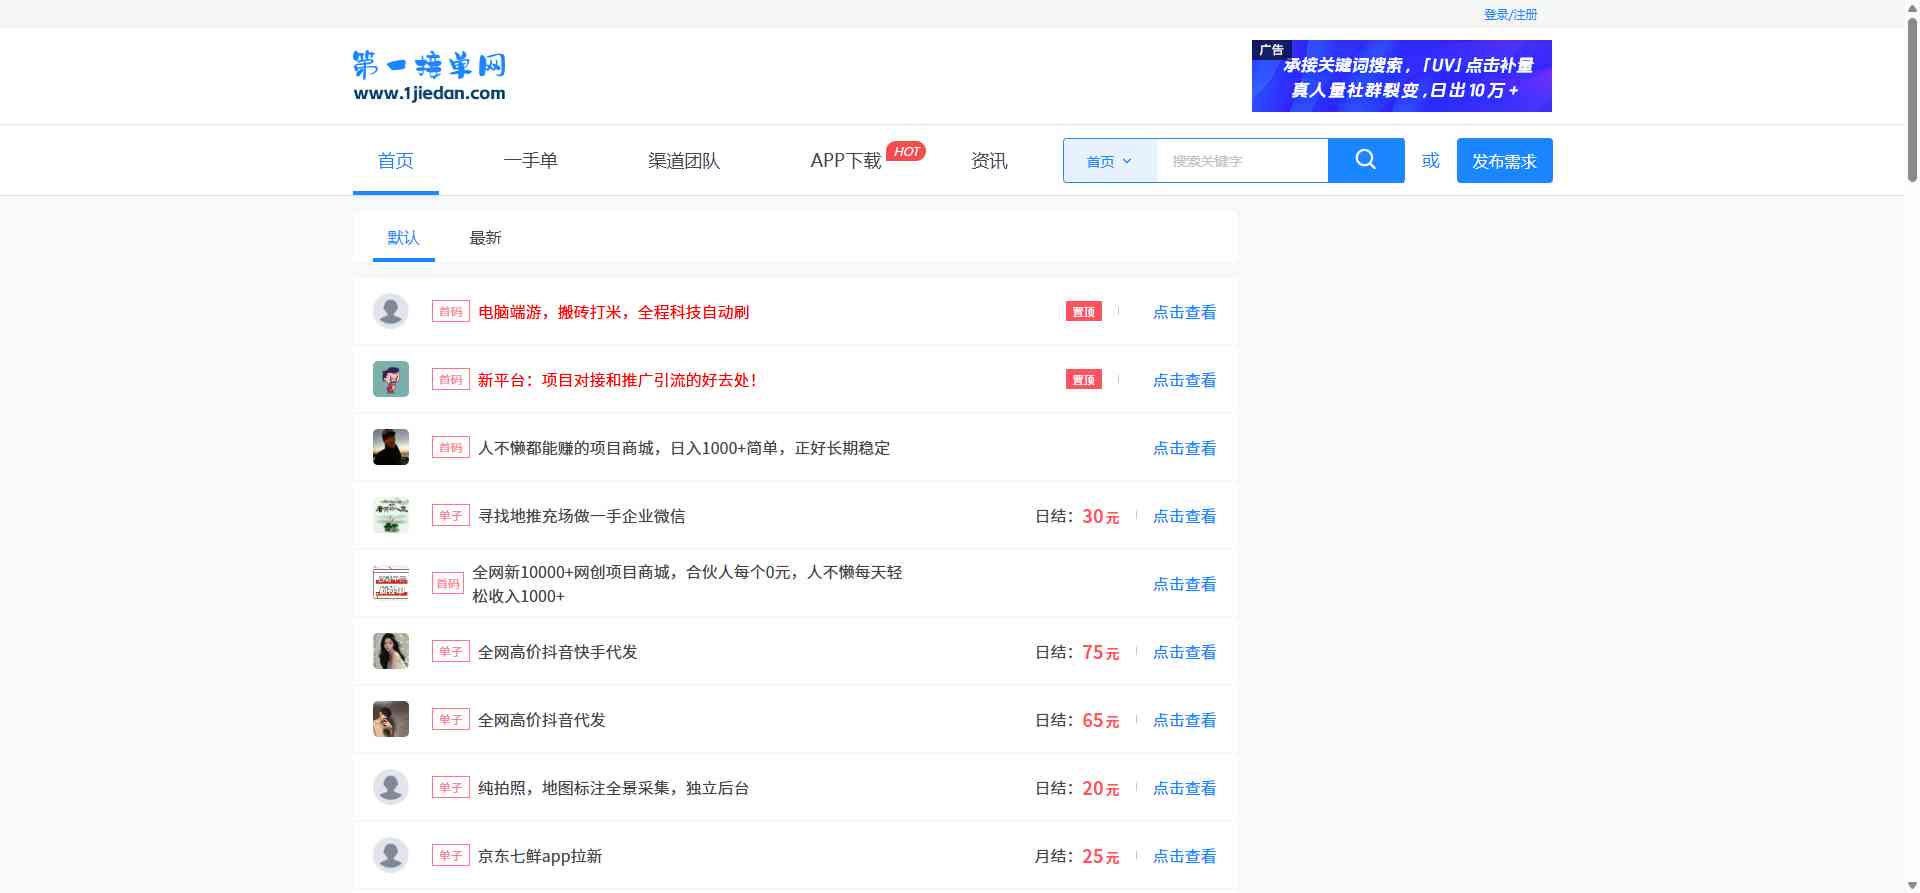
Task: Open the 首页 search category dropdown
Action: point(1109,161)
